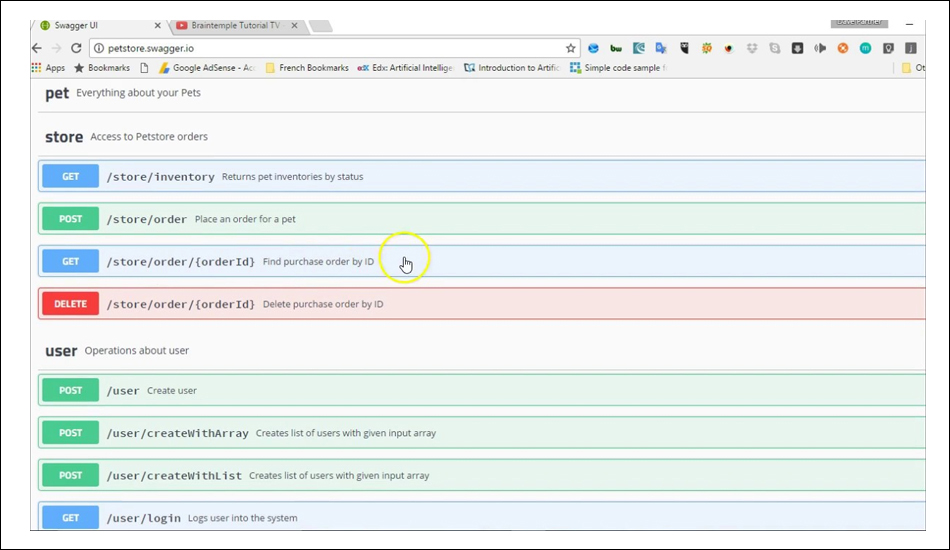The height and width of the screenshot is (550, 950).
Task: Open the Google AdSense bookmark
Action: (207, 68)
